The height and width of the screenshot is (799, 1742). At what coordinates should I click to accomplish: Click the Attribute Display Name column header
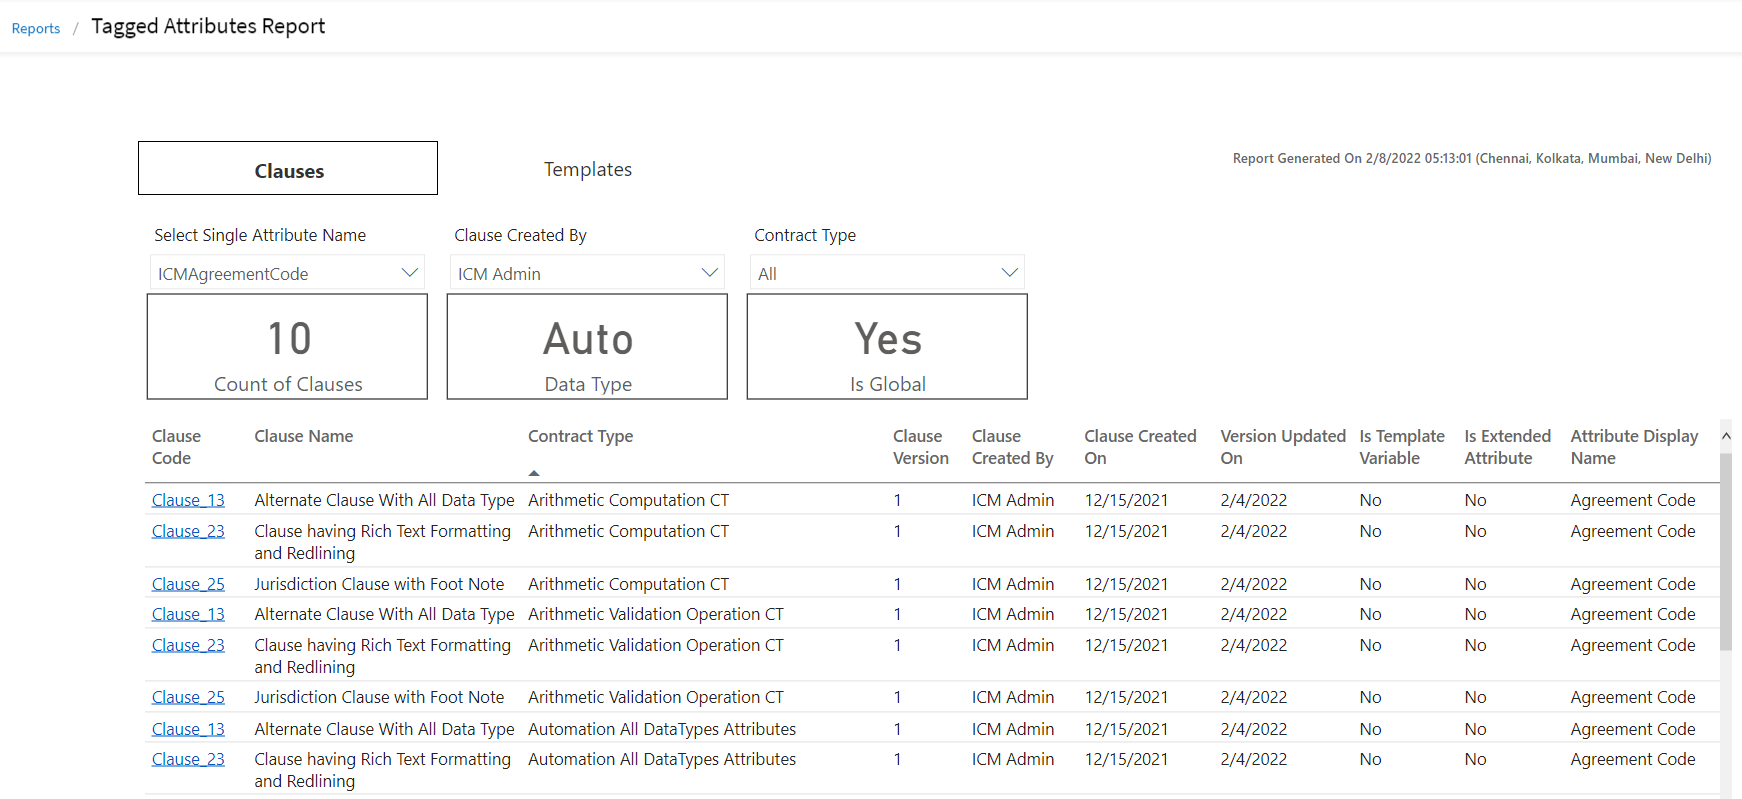(x=1633, y=447)
